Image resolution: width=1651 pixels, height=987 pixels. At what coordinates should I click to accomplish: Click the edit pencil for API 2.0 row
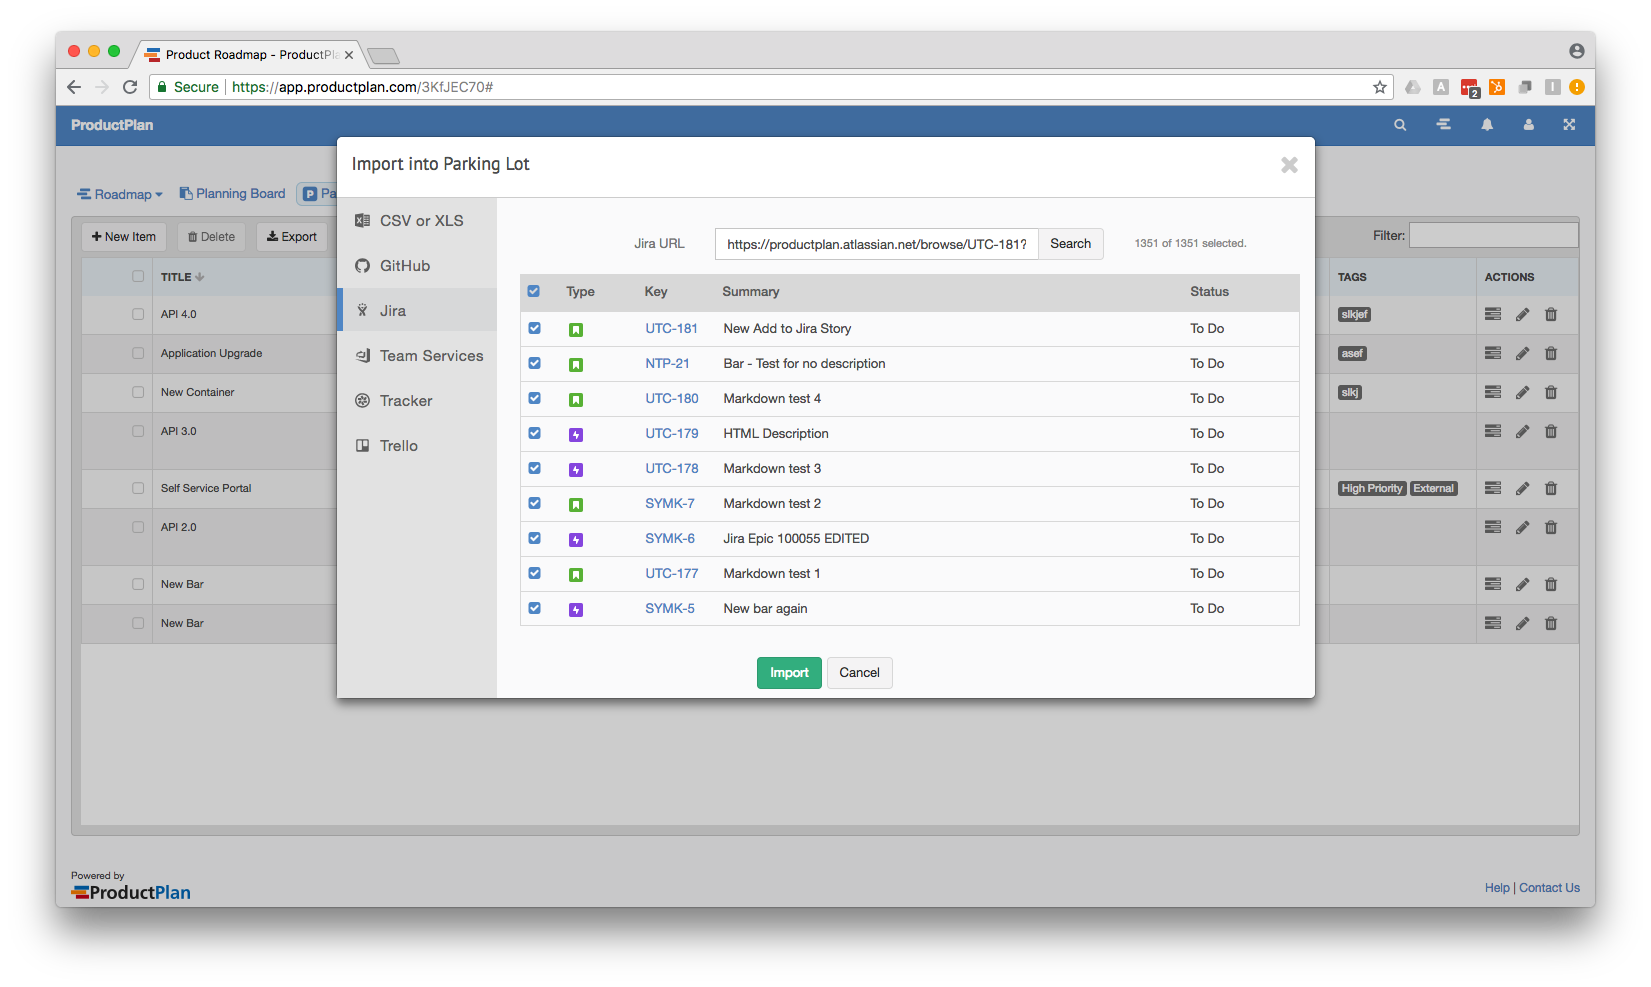pos(1522,527)
